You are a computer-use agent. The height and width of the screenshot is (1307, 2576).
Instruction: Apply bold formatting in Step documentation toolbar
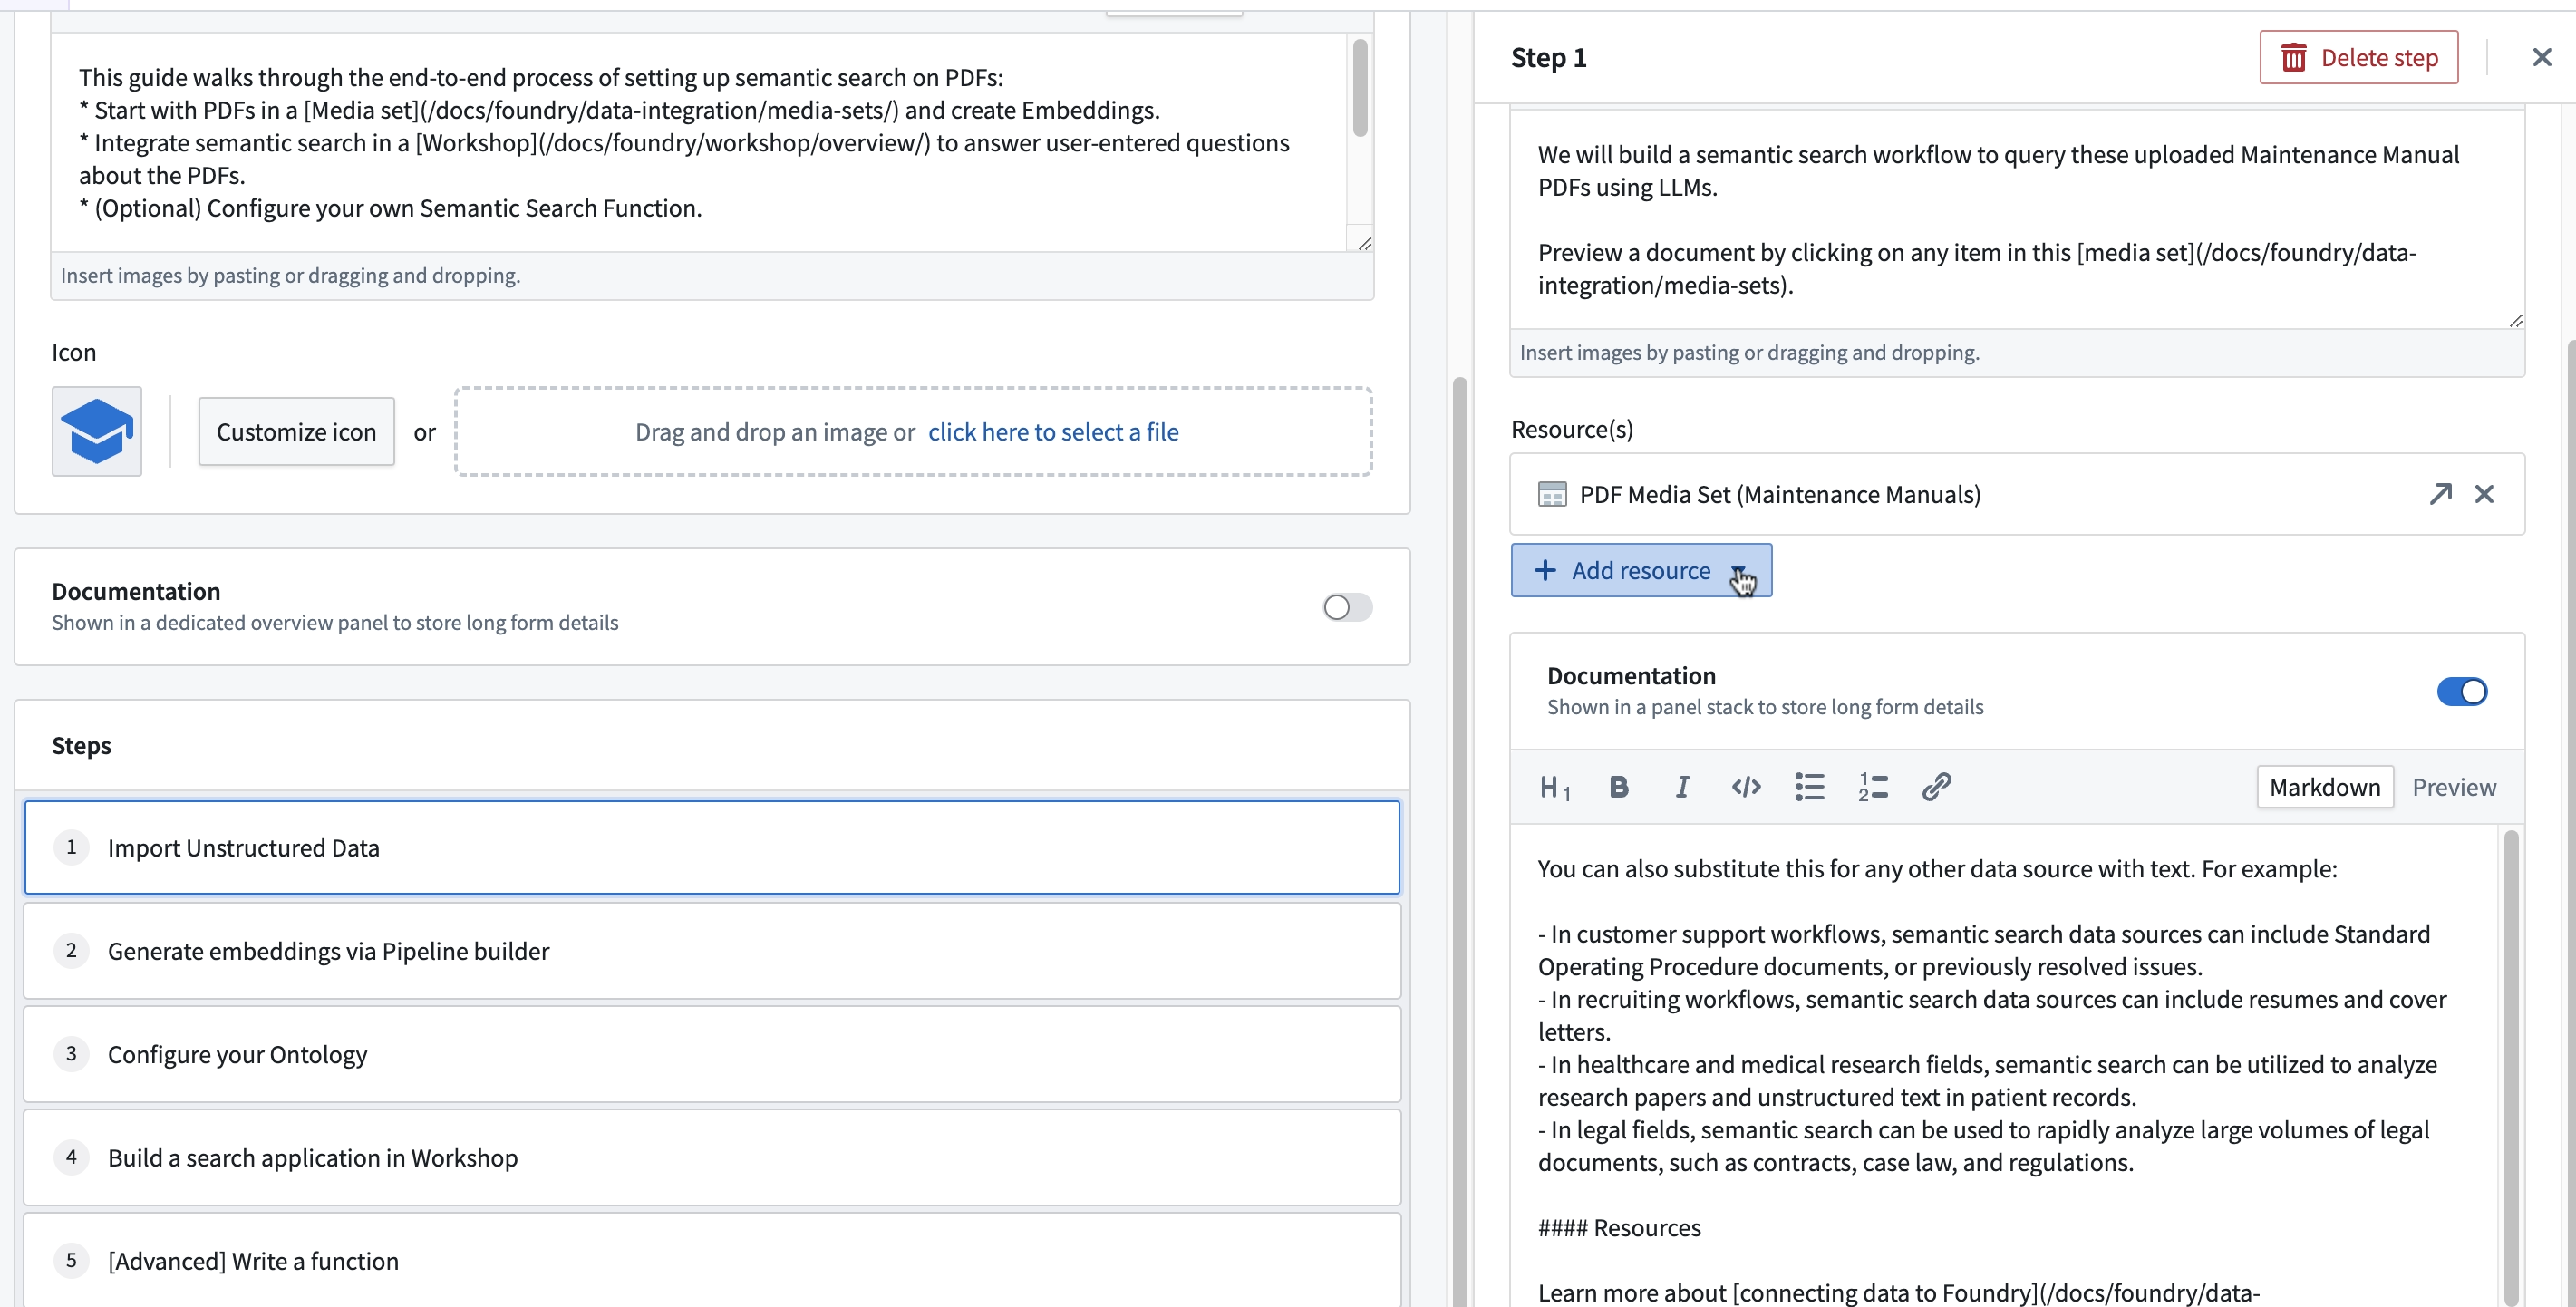(x=1619, y=787)
